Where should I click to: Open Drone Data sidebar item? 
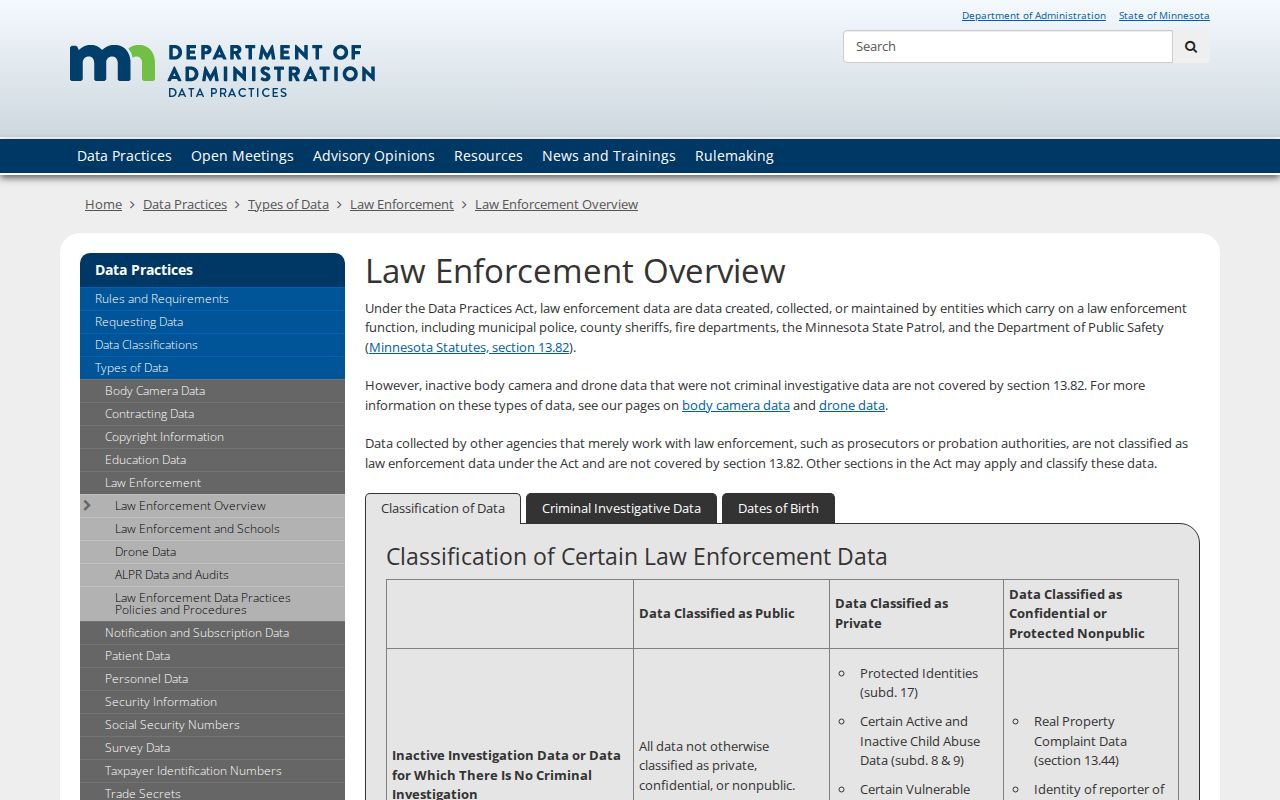212,552
